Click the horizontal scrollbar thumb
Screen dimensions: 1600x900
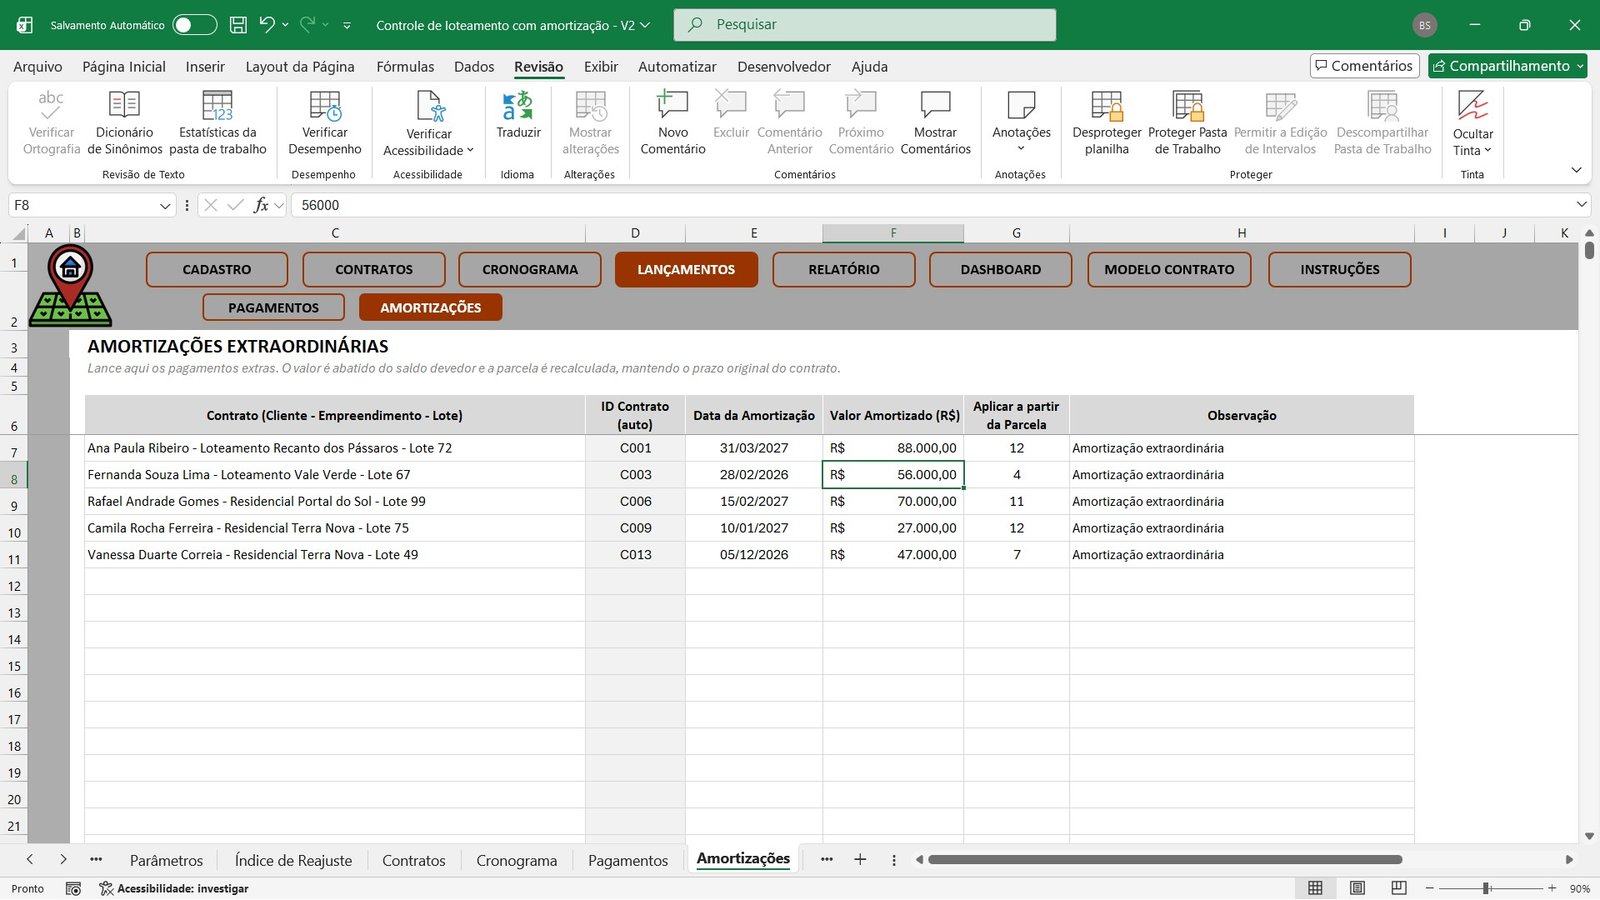click(x=1165, y=859)
